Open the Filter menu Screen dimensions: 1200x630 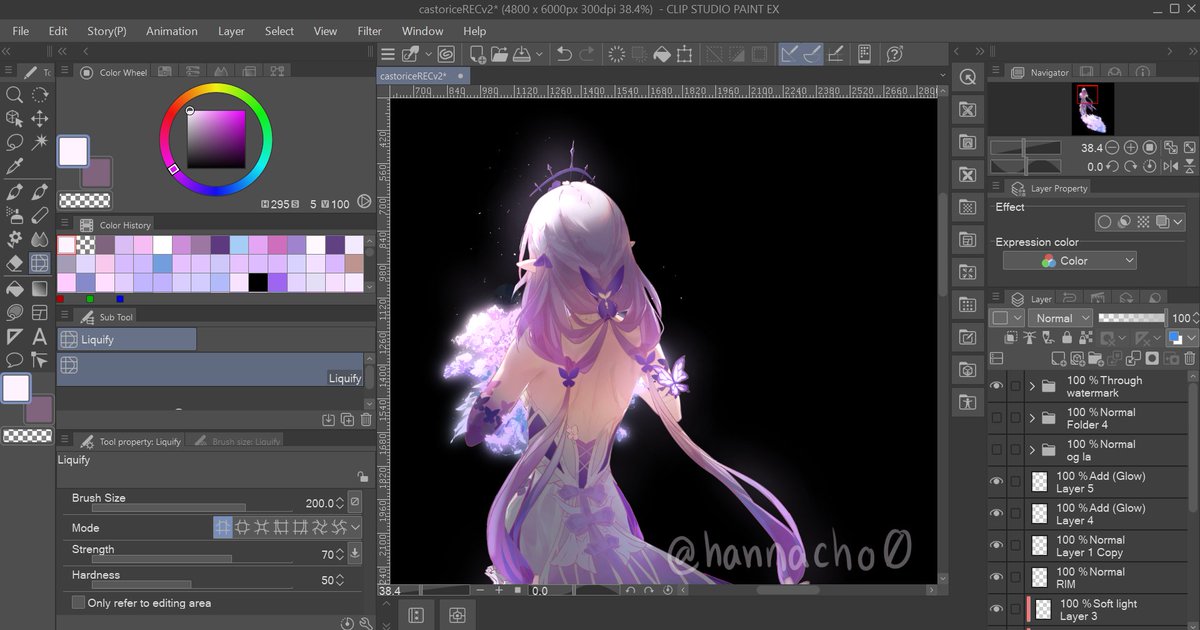370,31
